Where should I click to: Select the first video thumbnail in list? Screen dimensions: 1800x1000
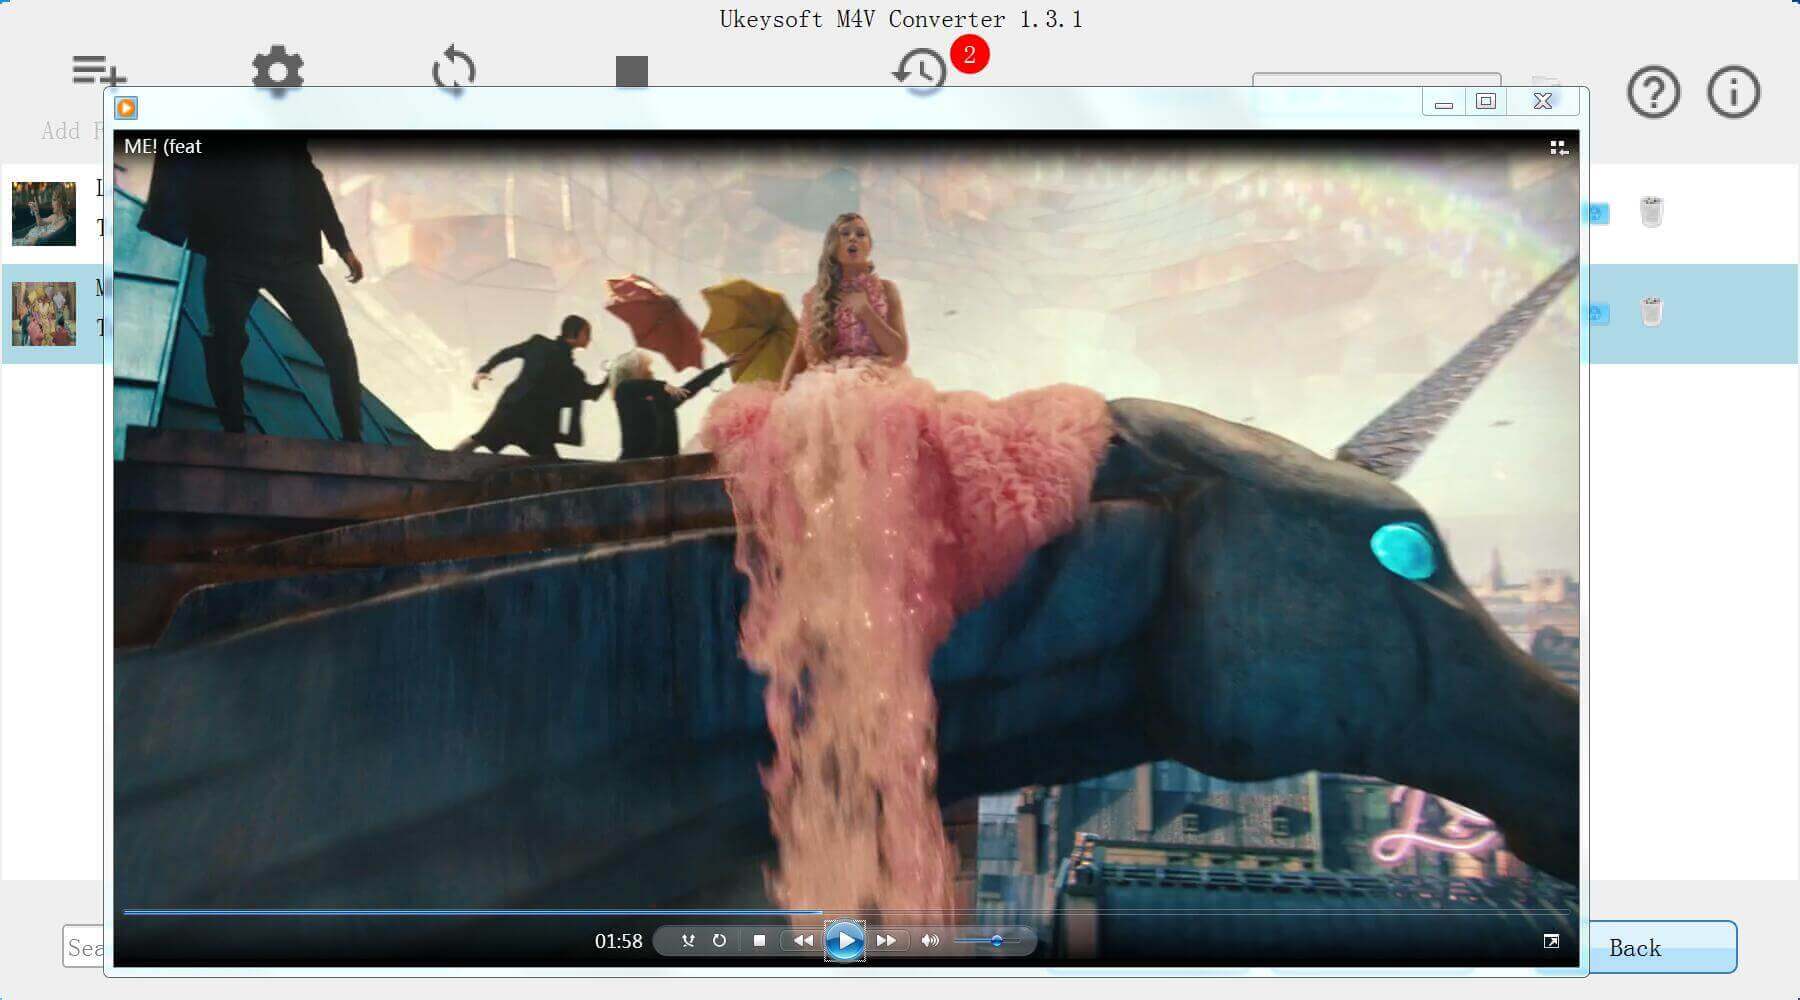pyautogui.click(x=44, y=213)
